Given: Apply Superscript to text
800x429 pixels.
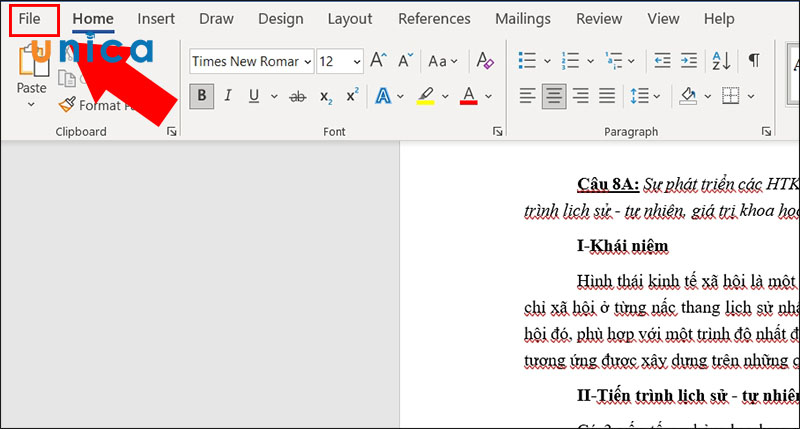Looking at the screenshot, I should (x=352, y=96).
